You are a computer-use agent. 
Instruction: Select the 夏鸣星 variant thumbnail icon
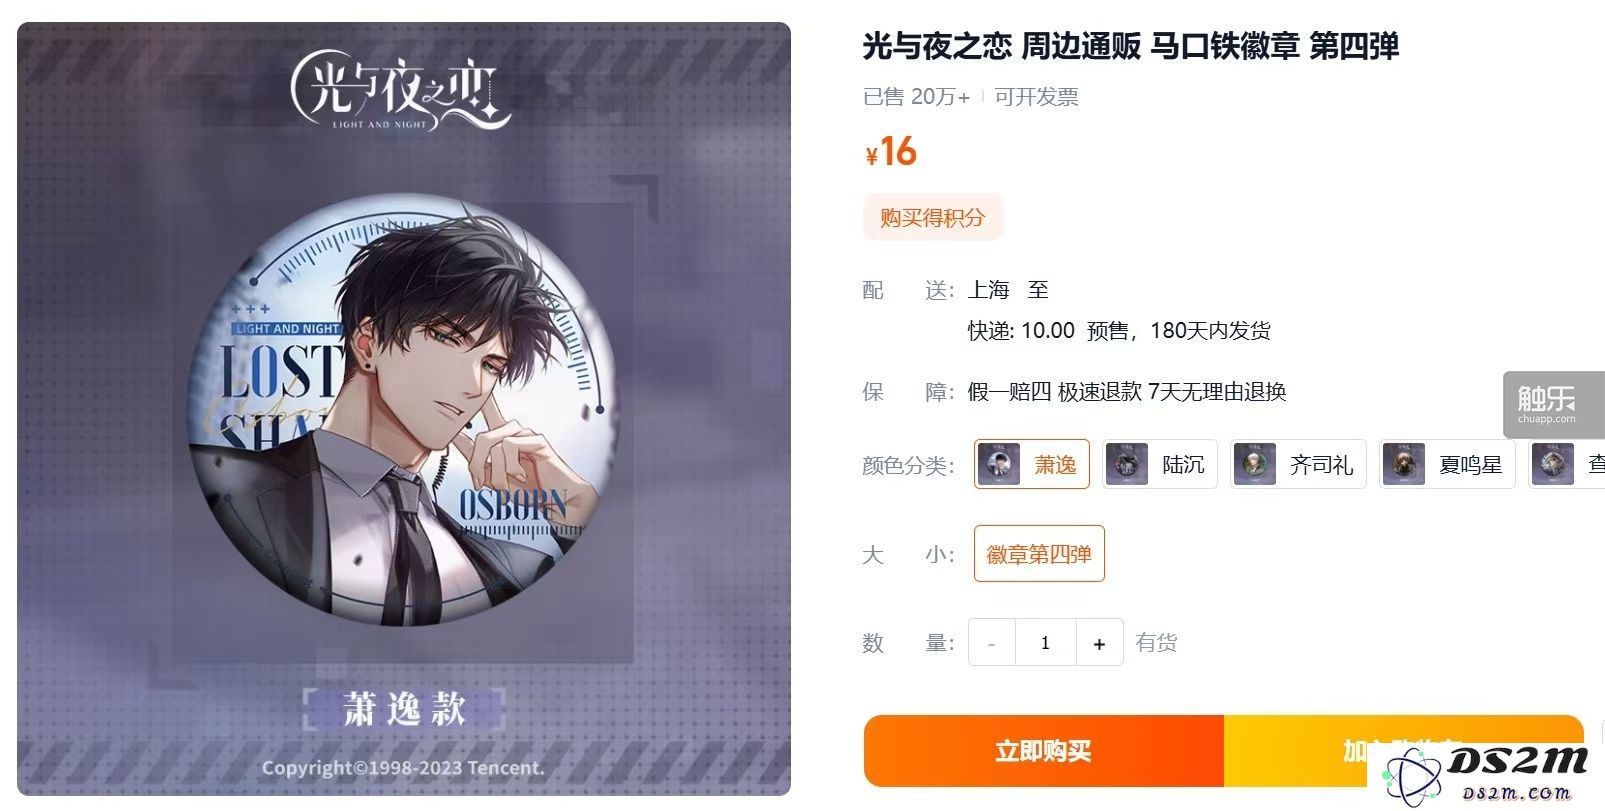pyautogui.click(x=1403, y=464)
